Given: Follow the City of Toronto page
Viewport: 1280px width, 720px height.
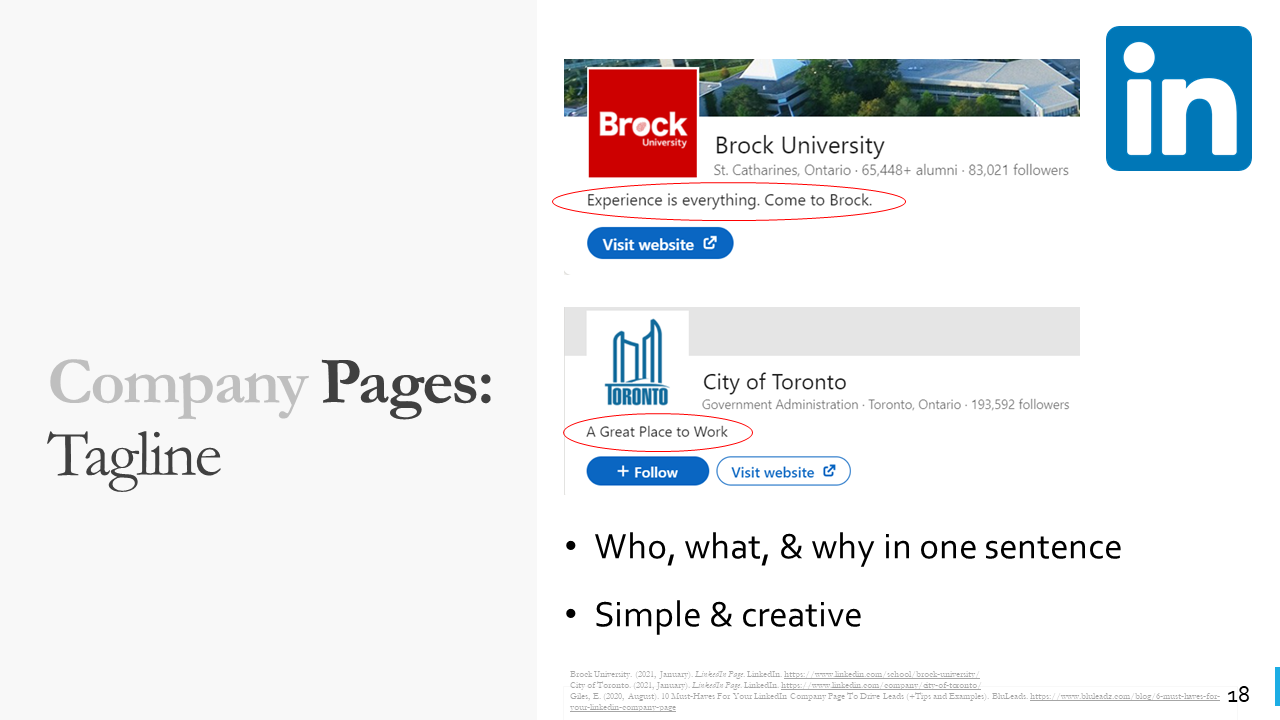Looking at the screenshot, I should point(647,471).
